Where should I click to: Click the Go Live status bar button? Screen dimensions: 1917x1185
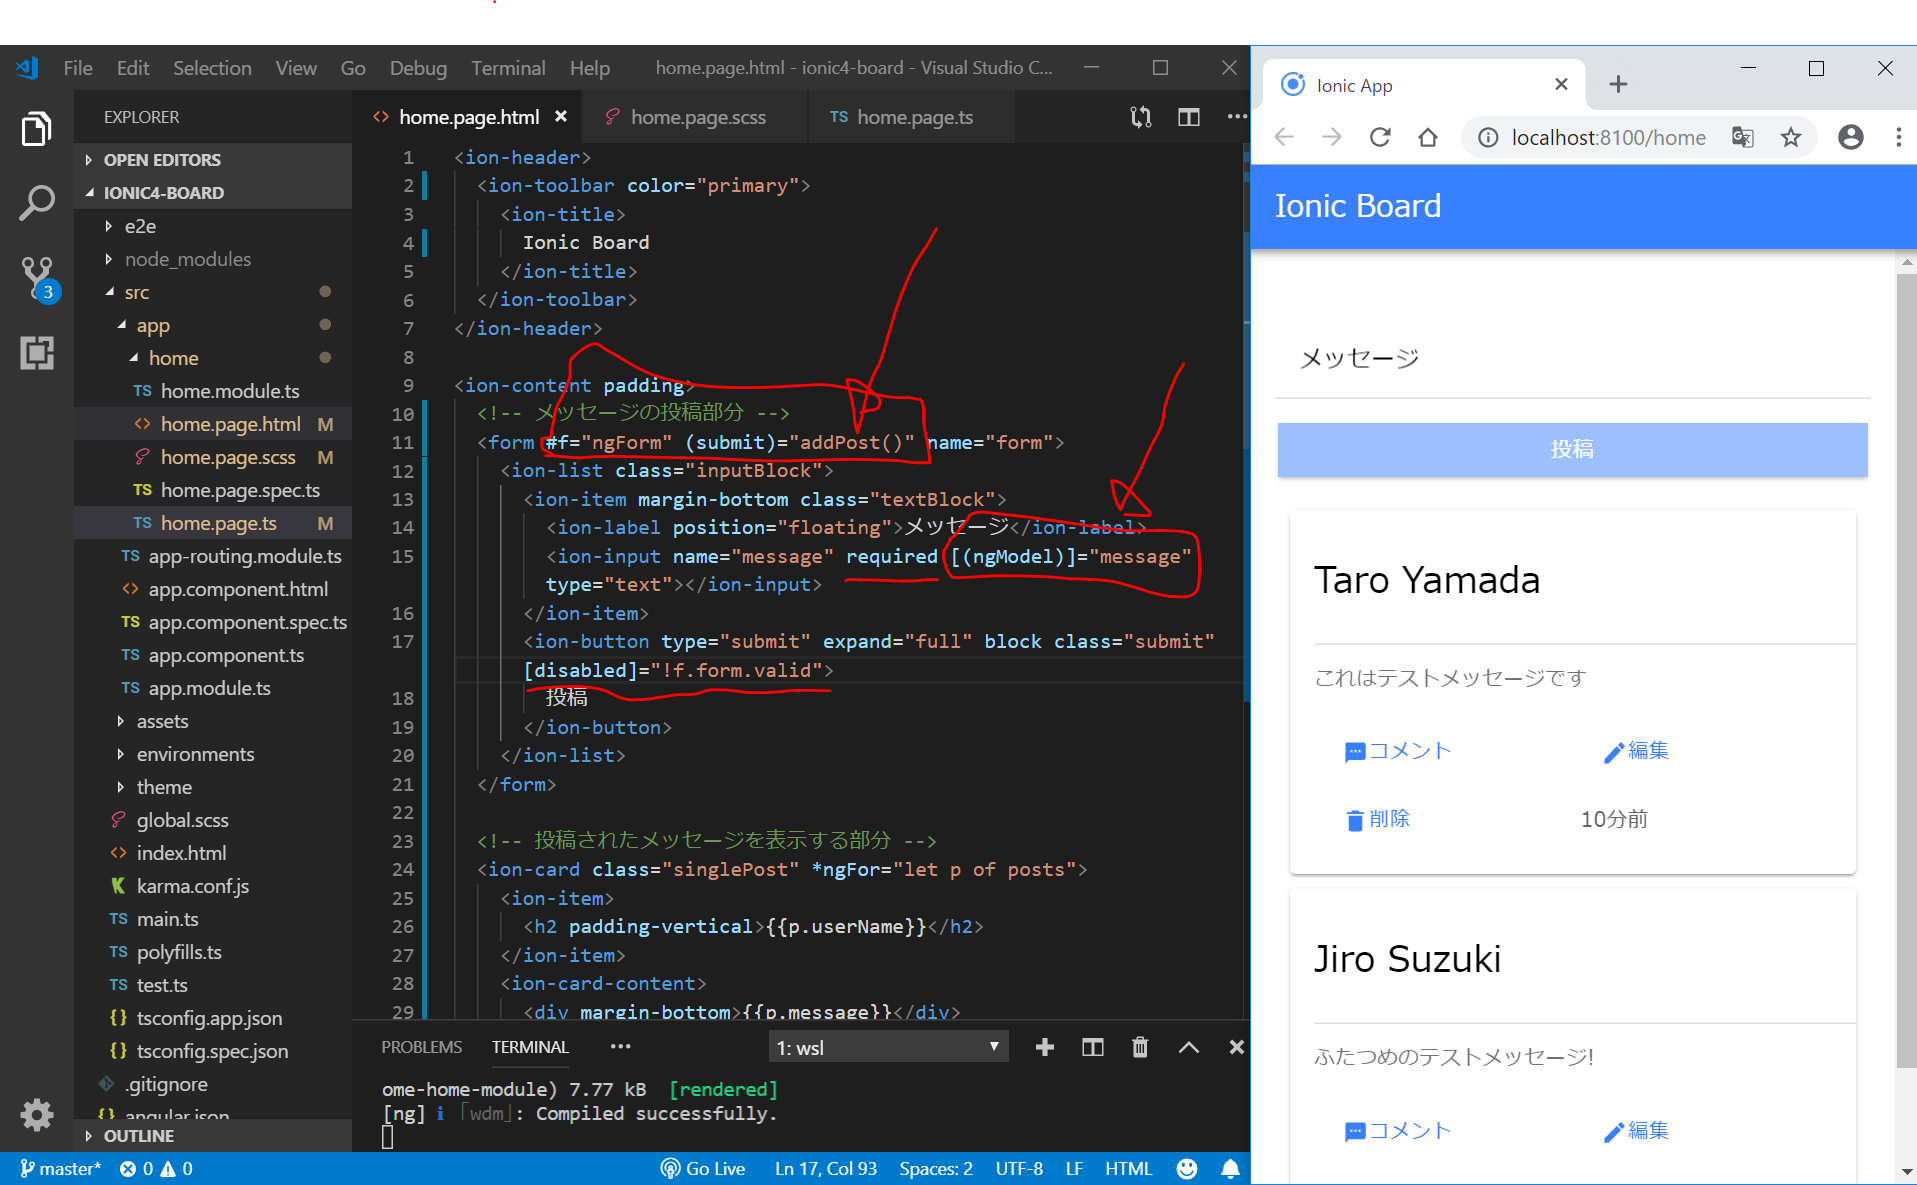pos(703,1168)
